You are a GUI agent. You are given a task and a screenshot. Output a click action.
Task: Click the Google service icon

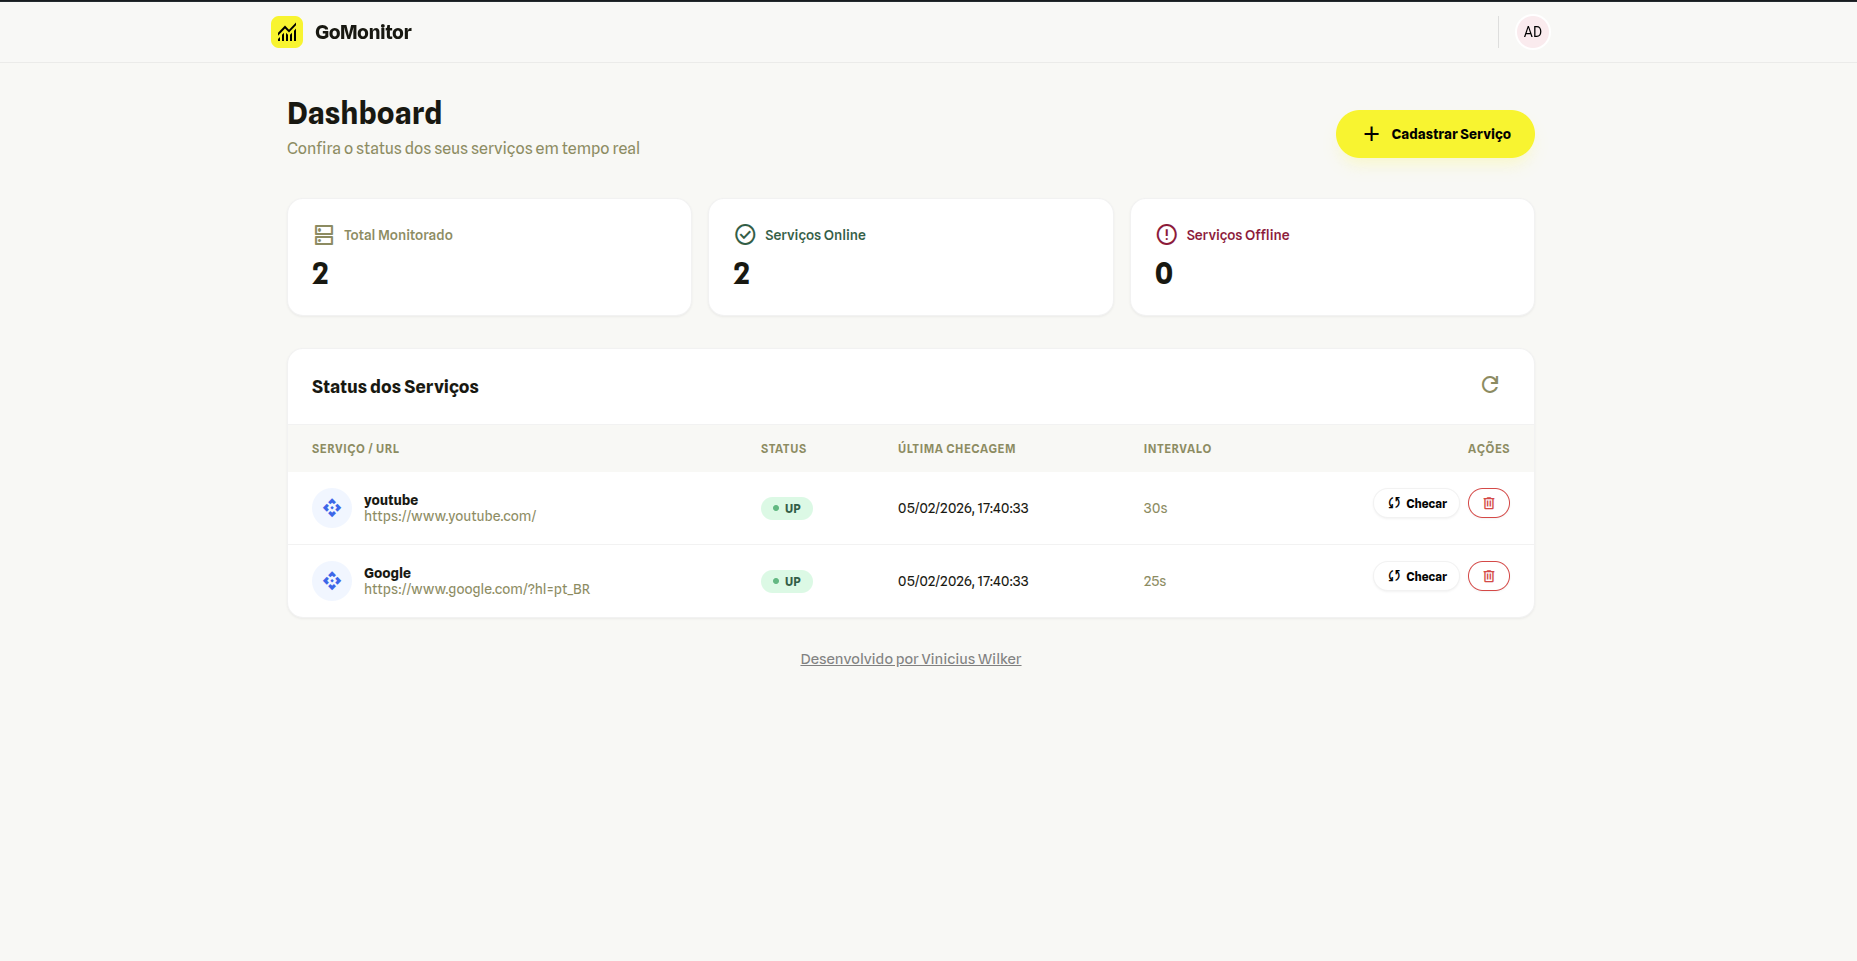pos(332,581)
